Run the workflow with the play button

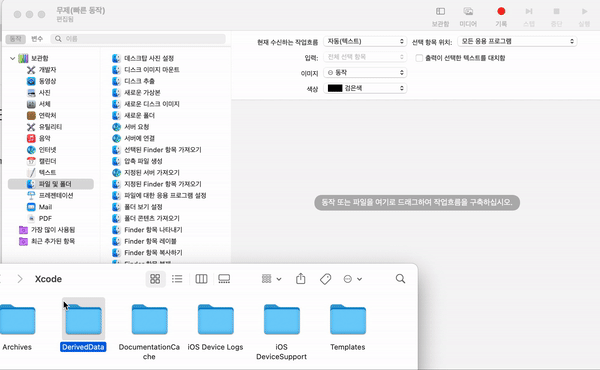584,17
